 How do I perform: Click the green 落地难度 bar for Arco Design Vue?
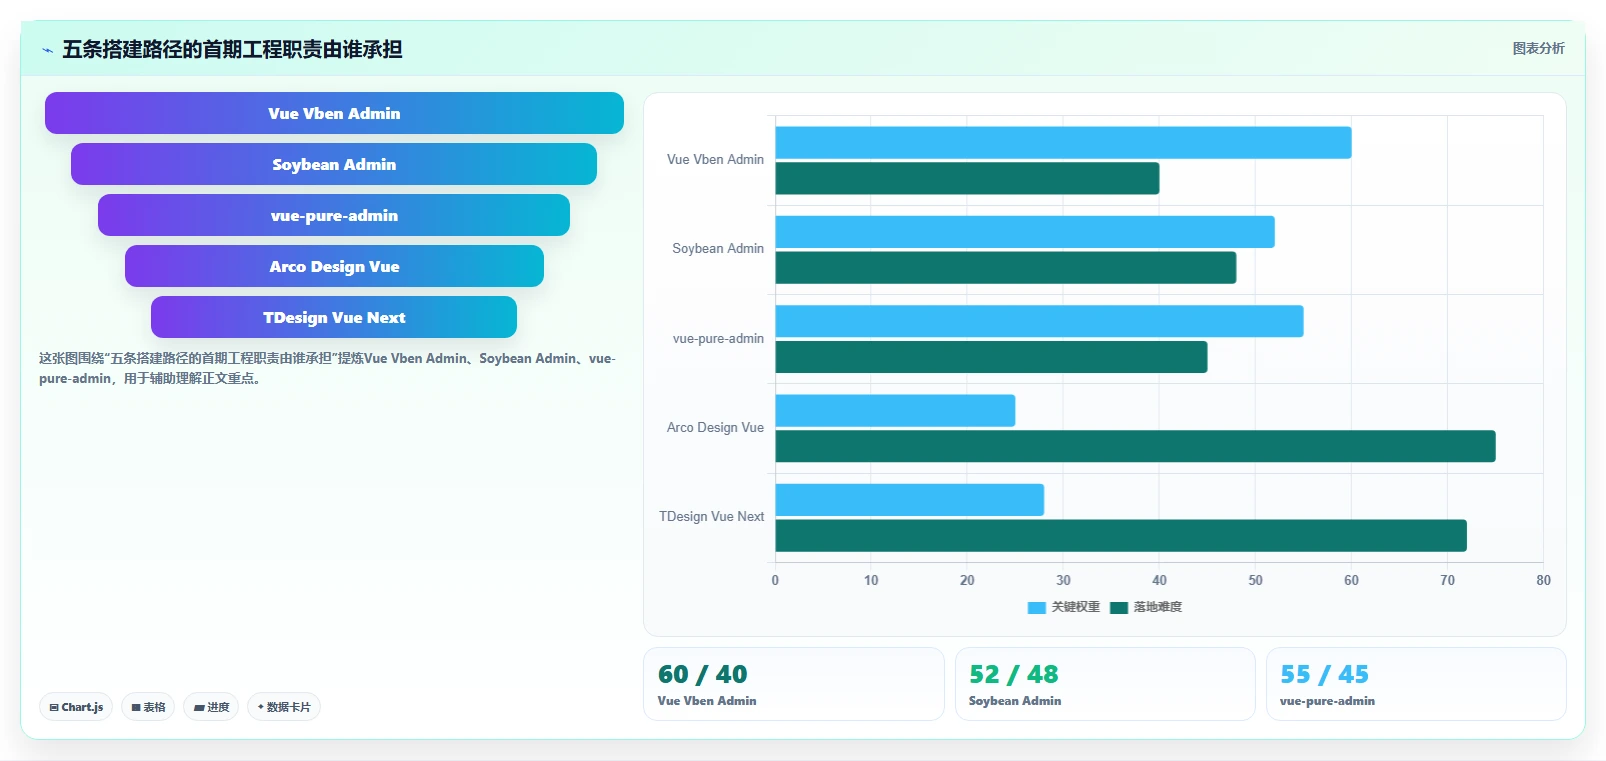(1135, 446)
